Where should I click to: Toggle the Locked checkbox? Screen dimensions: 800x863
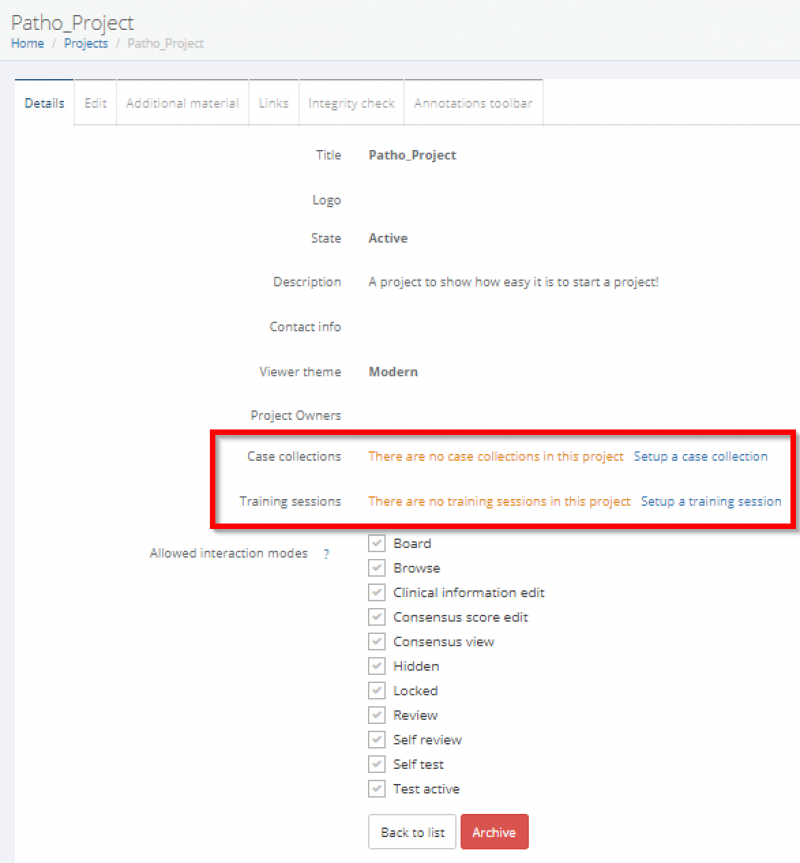[377, 691]
